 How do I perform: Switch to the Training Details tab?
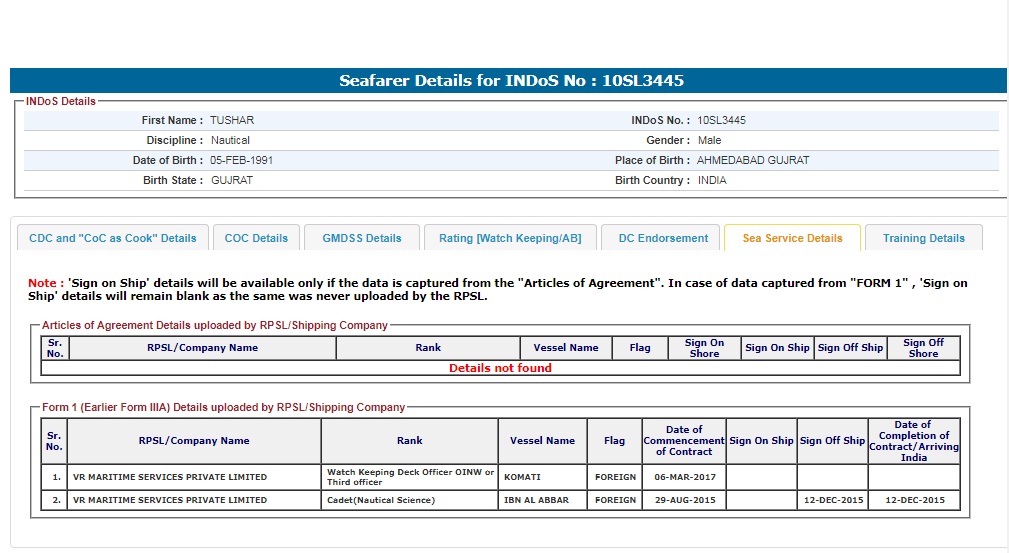click(923, 238)
